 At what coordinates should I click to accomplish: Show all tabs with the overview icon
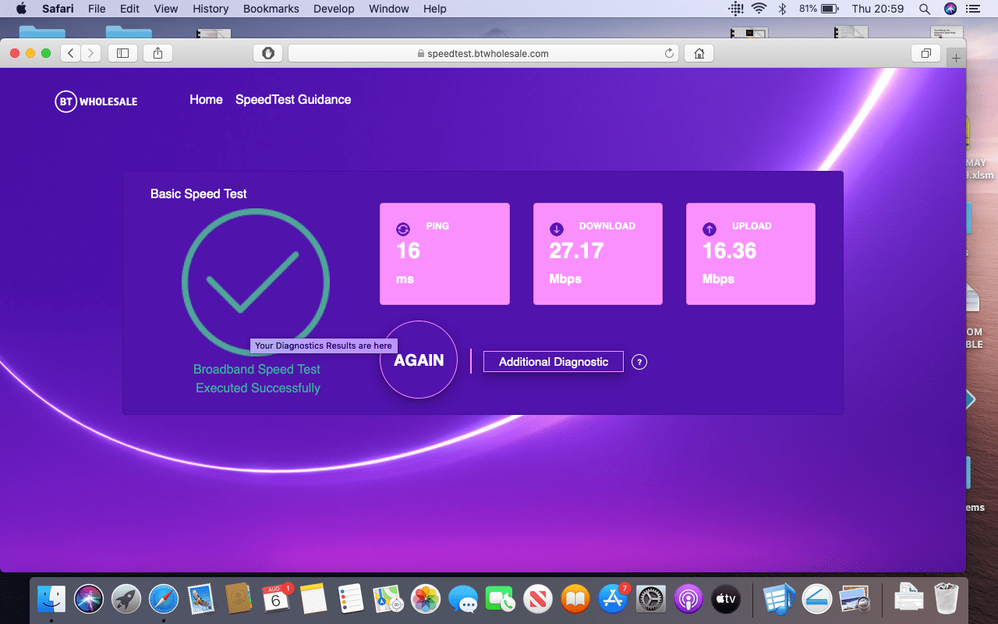click(x=926, y=53)
